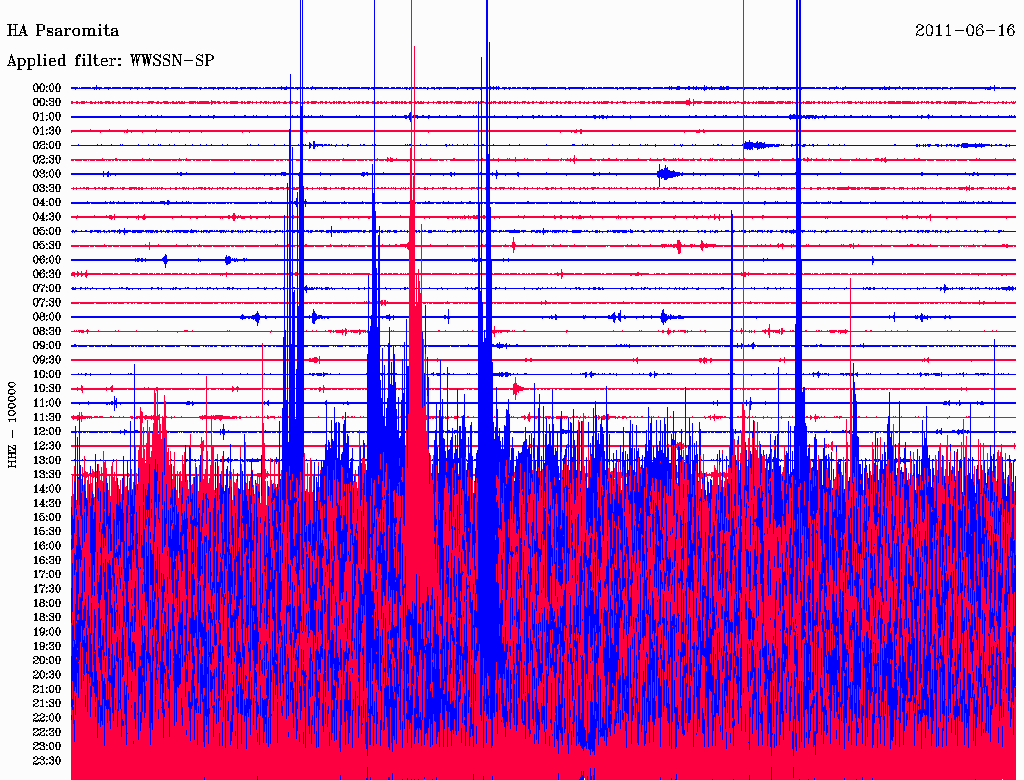The height and width of the screenshot is (780, 1024).
Task: Click the 03:30 time label
Action: [47, 189]
